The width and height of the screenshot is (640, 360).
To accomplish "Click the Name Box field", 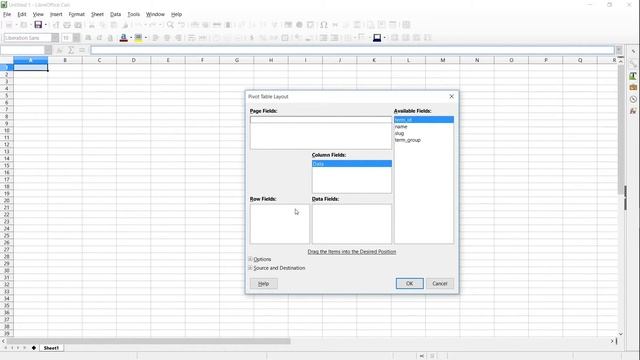I will coord(22,50).
